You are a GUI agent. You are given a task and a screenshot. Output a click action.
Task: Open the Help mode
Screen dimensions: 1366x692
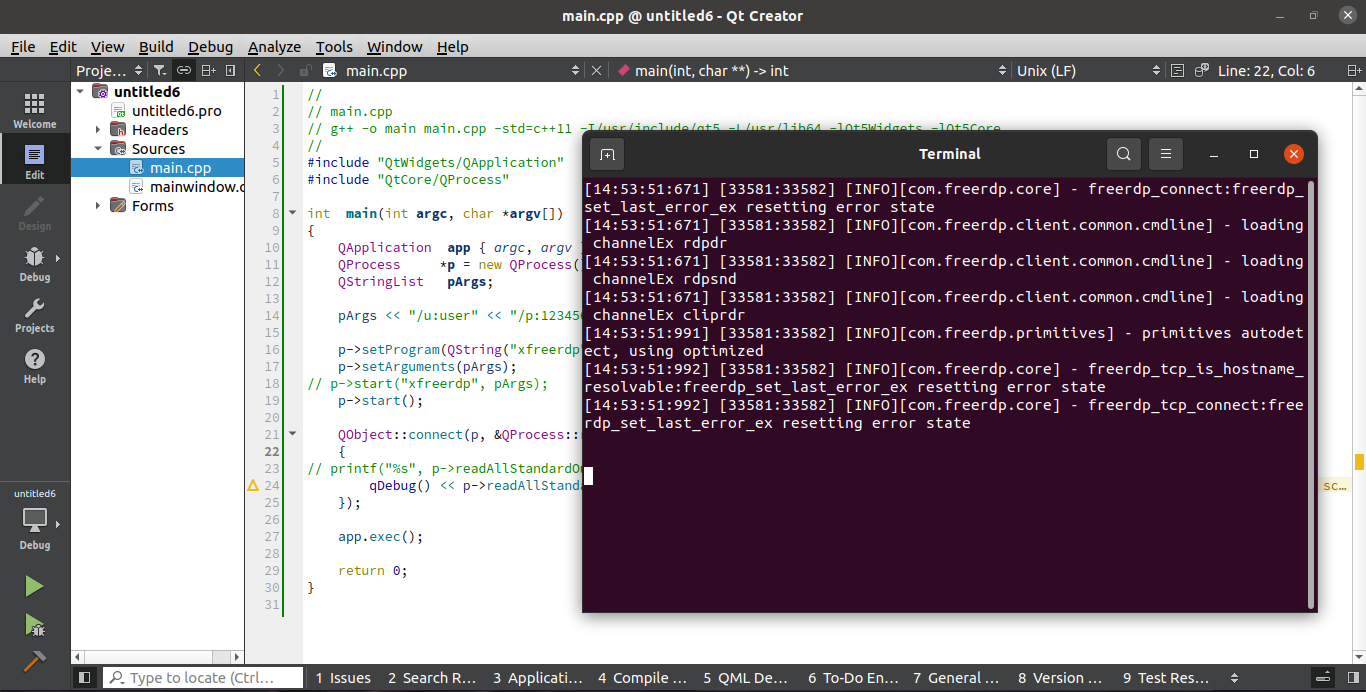35,366
